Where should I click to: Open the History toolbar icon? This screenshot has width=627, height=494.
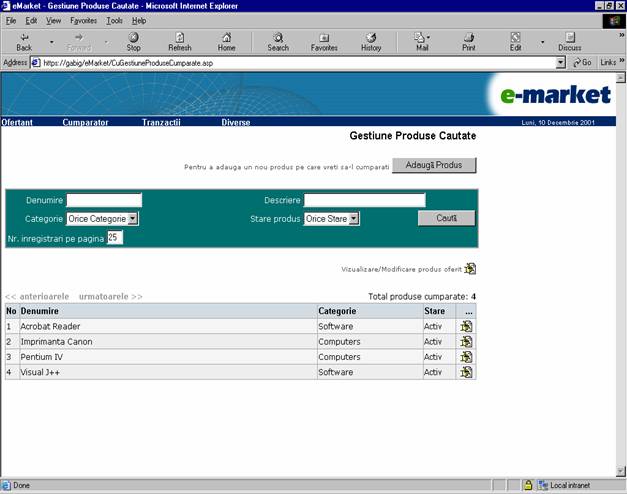click(x=371, y=37)
